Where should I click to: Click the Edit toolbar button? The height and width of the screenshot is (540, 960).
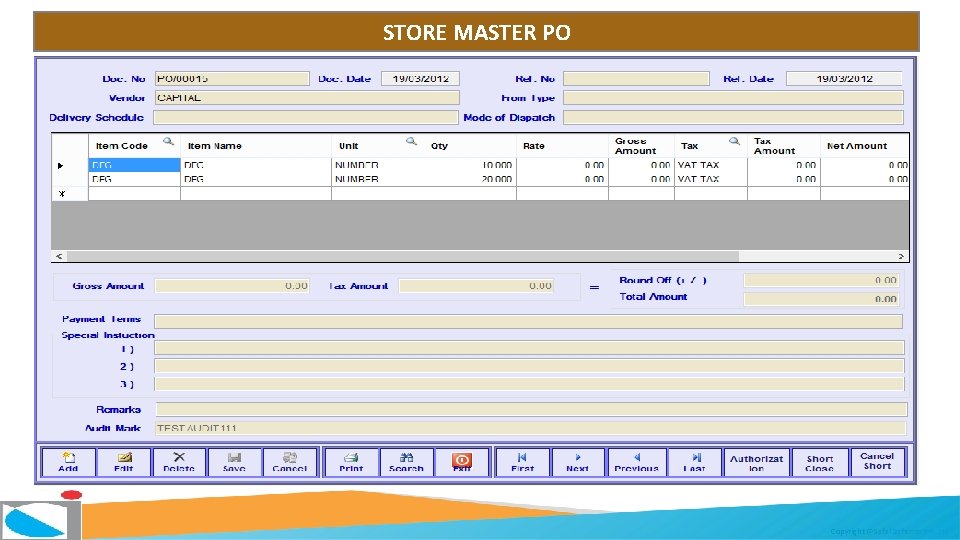(x=124, y=462)
